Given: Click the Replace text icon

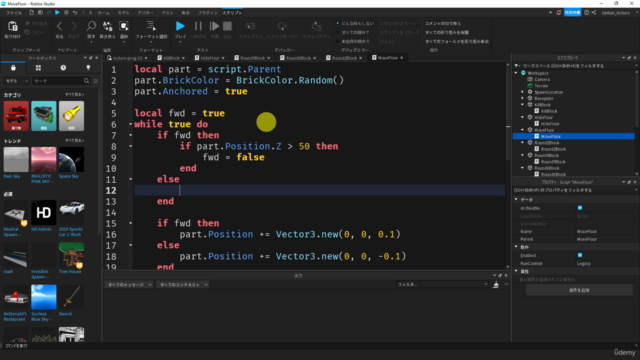Looking at the screenshot, I should tap(107, 27).
